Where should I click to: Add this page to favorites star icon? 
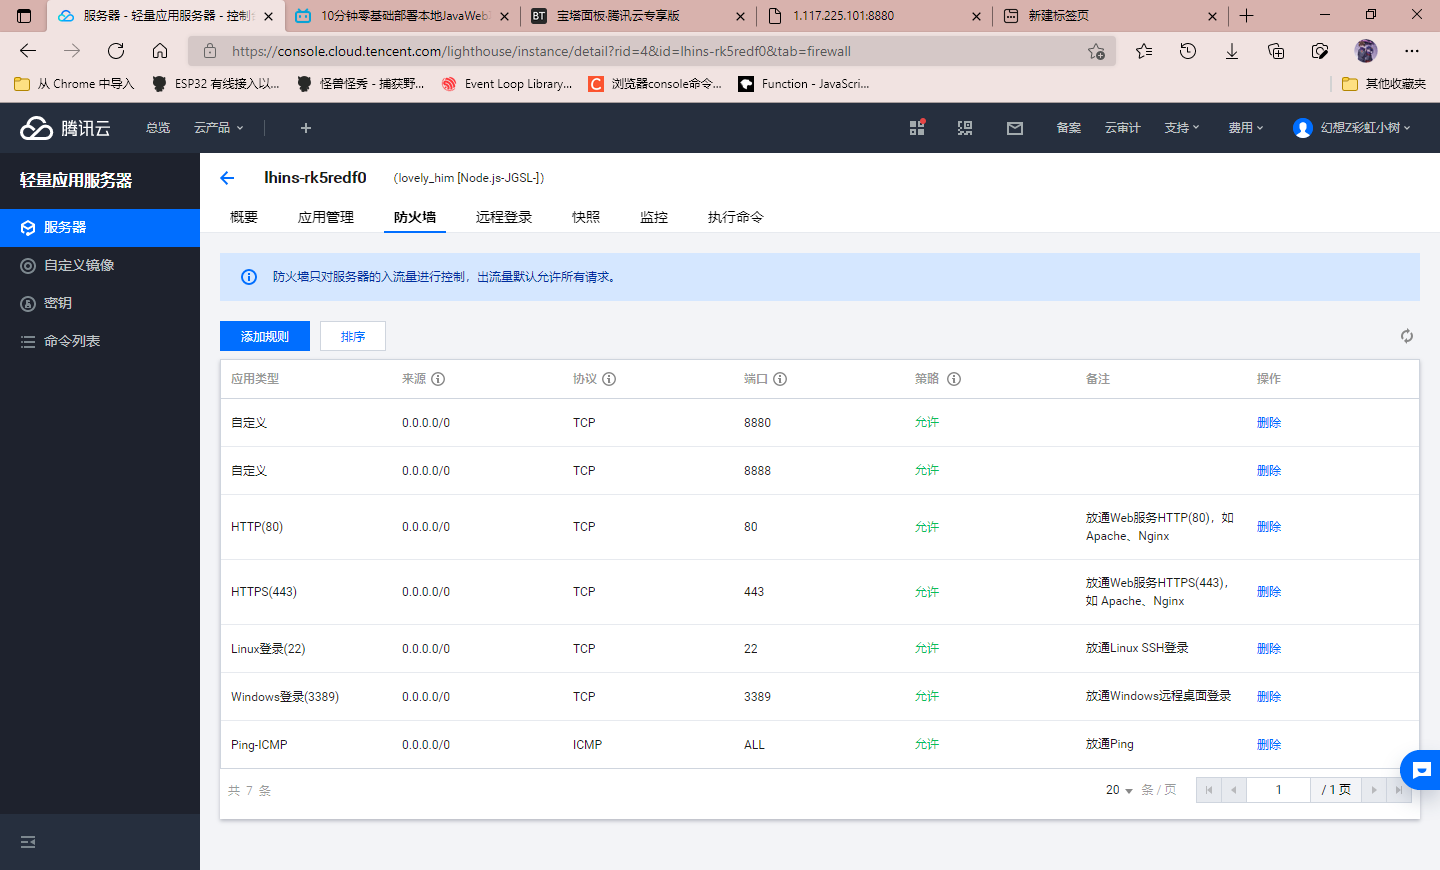tap(1096, 51)
